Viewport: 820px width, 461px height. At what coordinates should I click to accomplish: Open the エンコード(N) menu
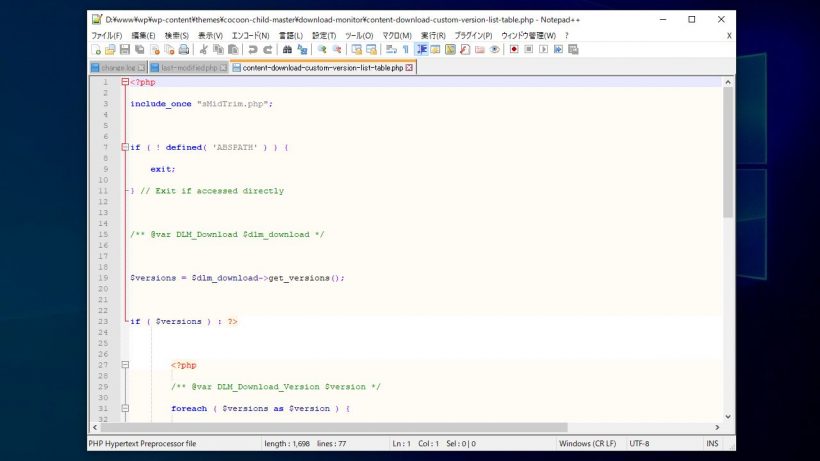(x=250, y=36)
